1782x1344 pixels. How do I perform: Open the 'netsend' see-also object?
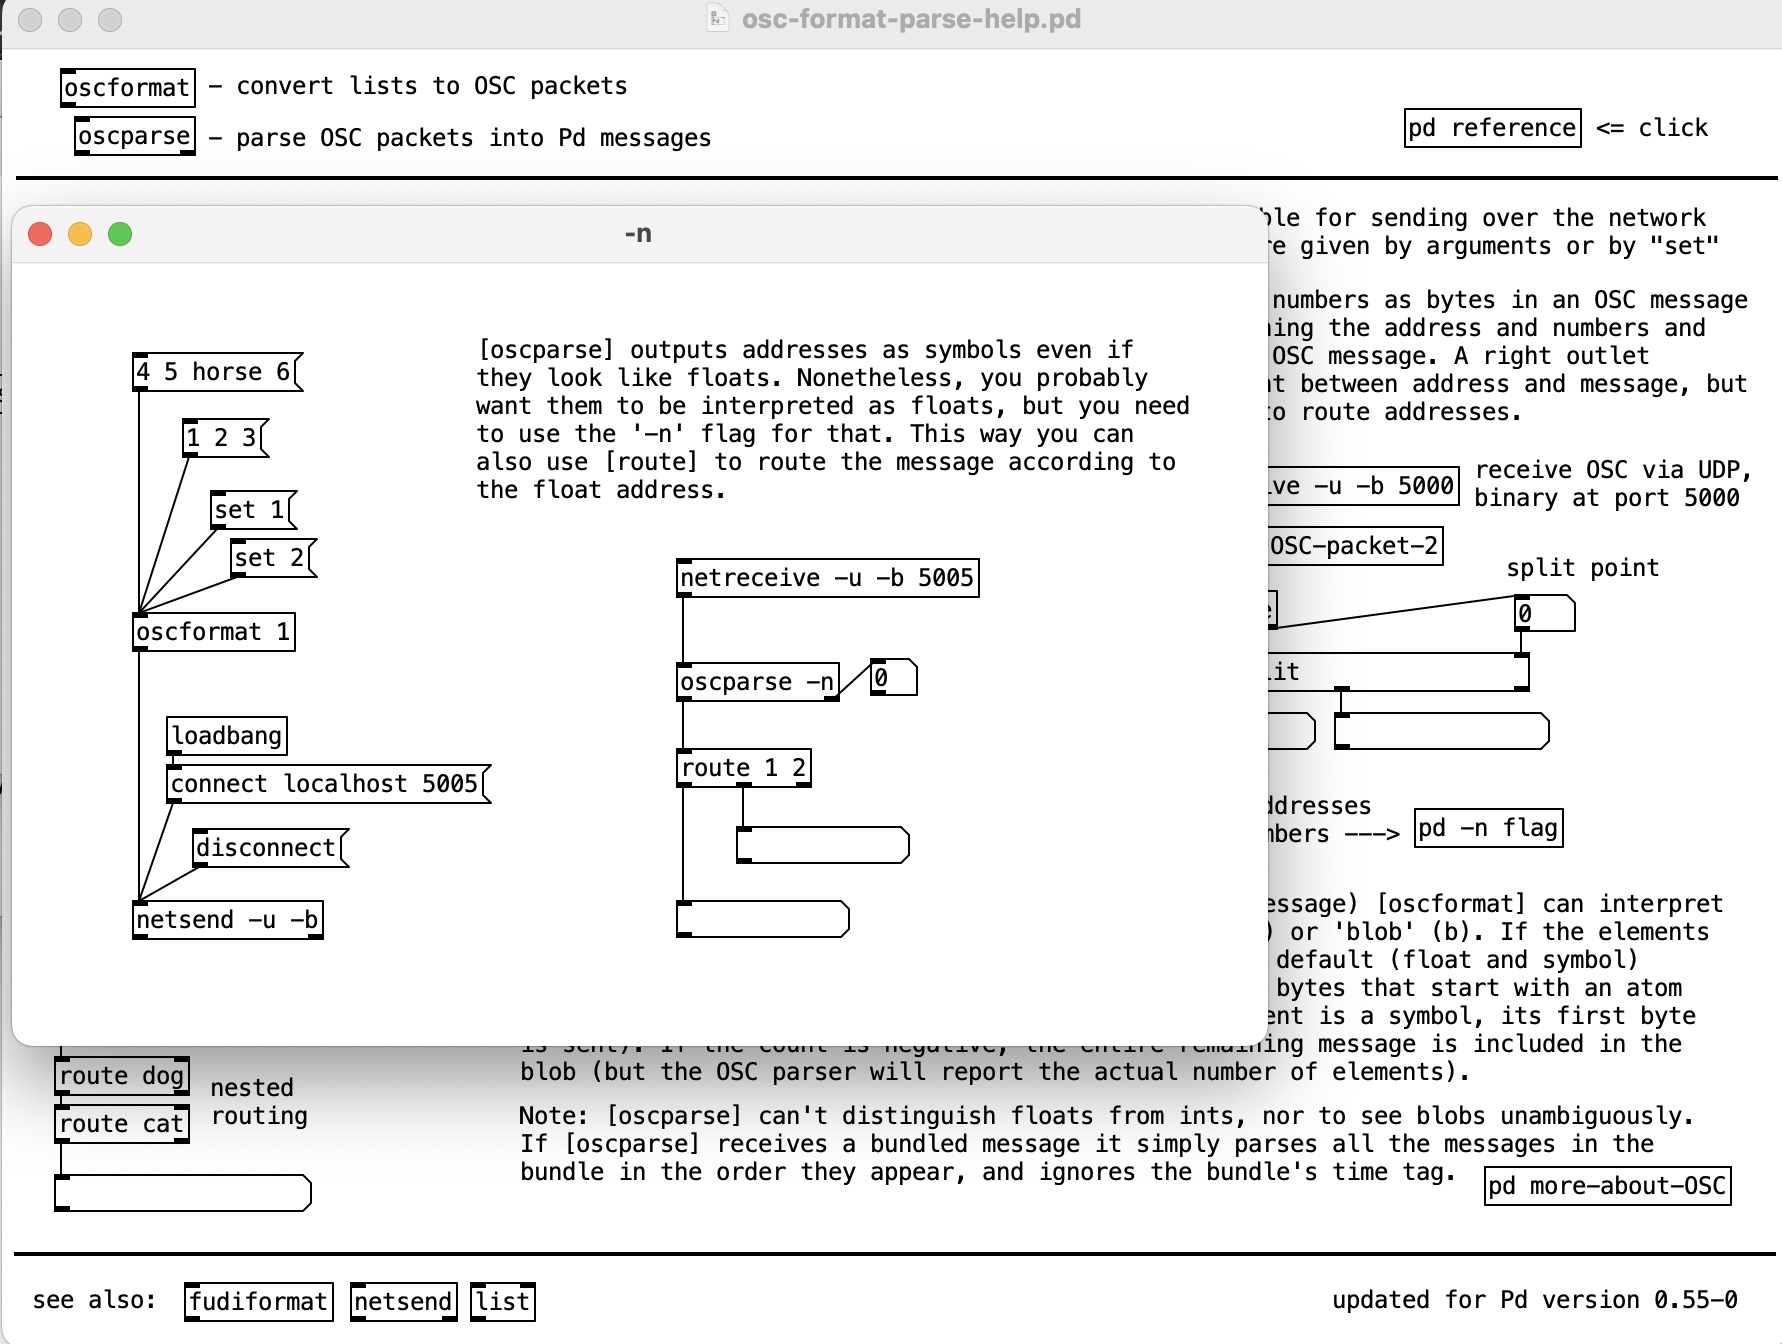tap(404, 1302)
